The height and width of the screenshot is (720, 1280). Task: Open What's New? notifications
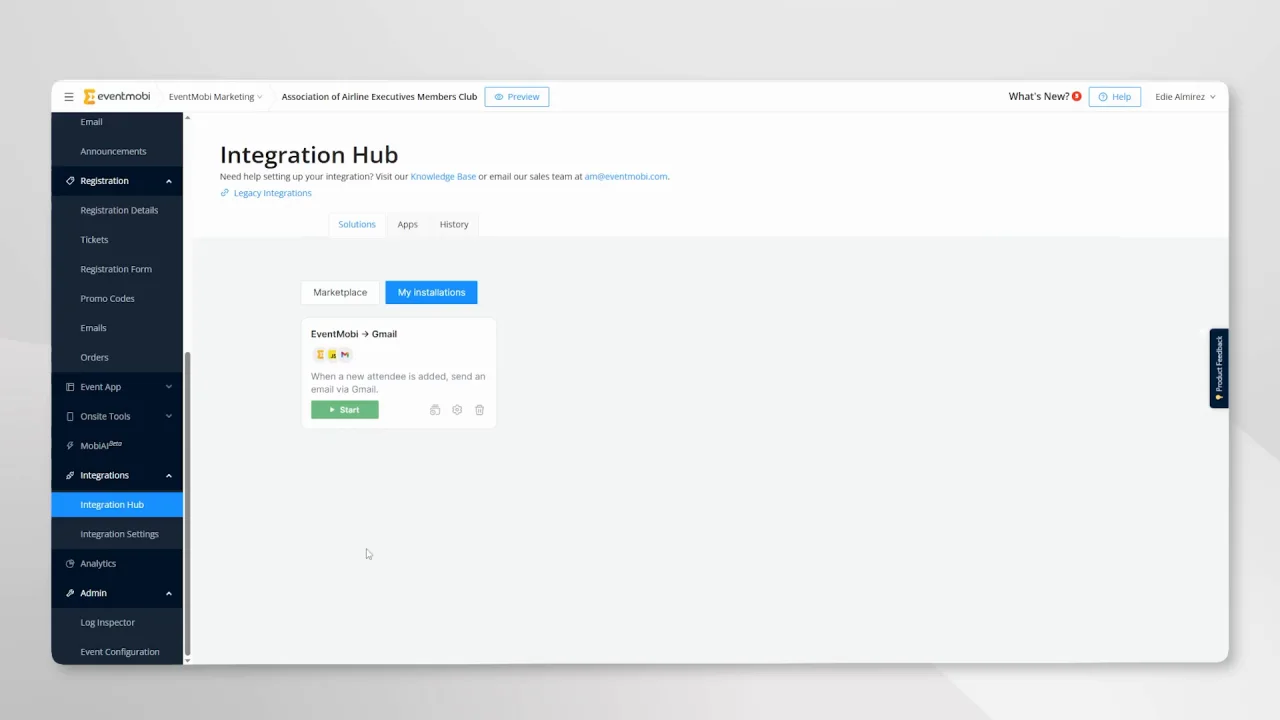[x=1045, y=97]
